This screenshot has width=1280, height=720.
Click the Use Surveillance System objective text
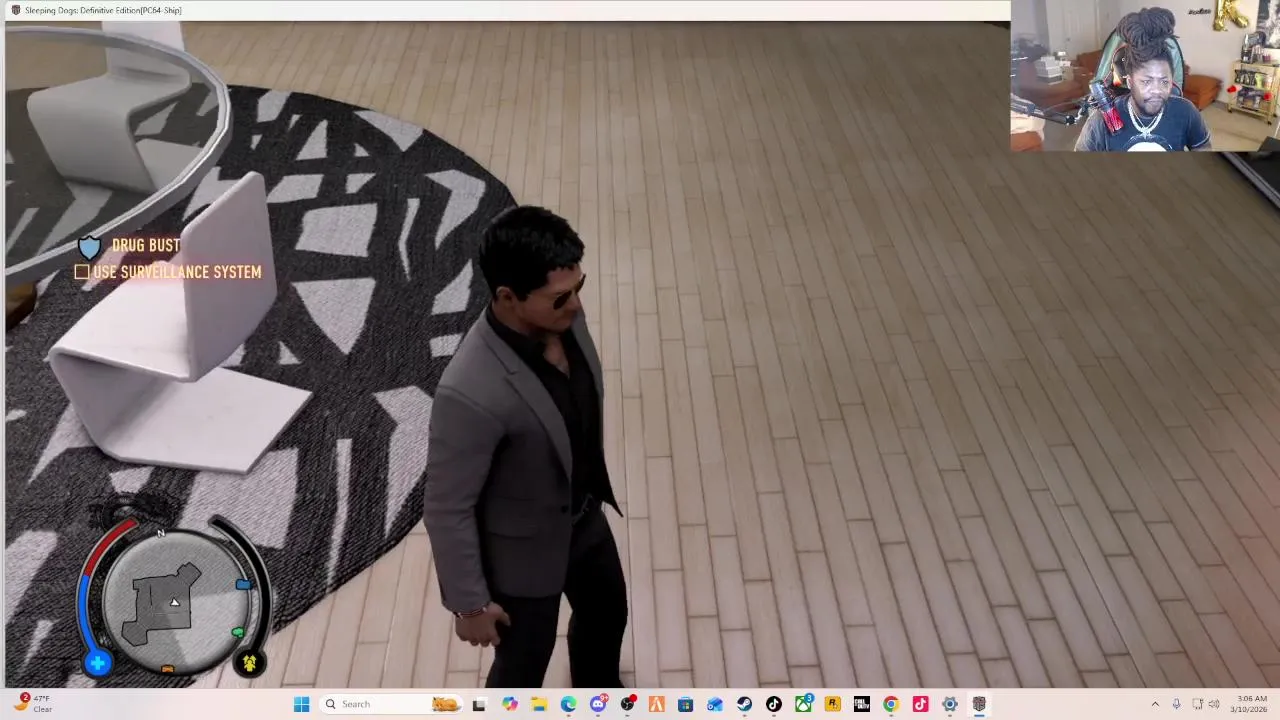click(177, 272)
